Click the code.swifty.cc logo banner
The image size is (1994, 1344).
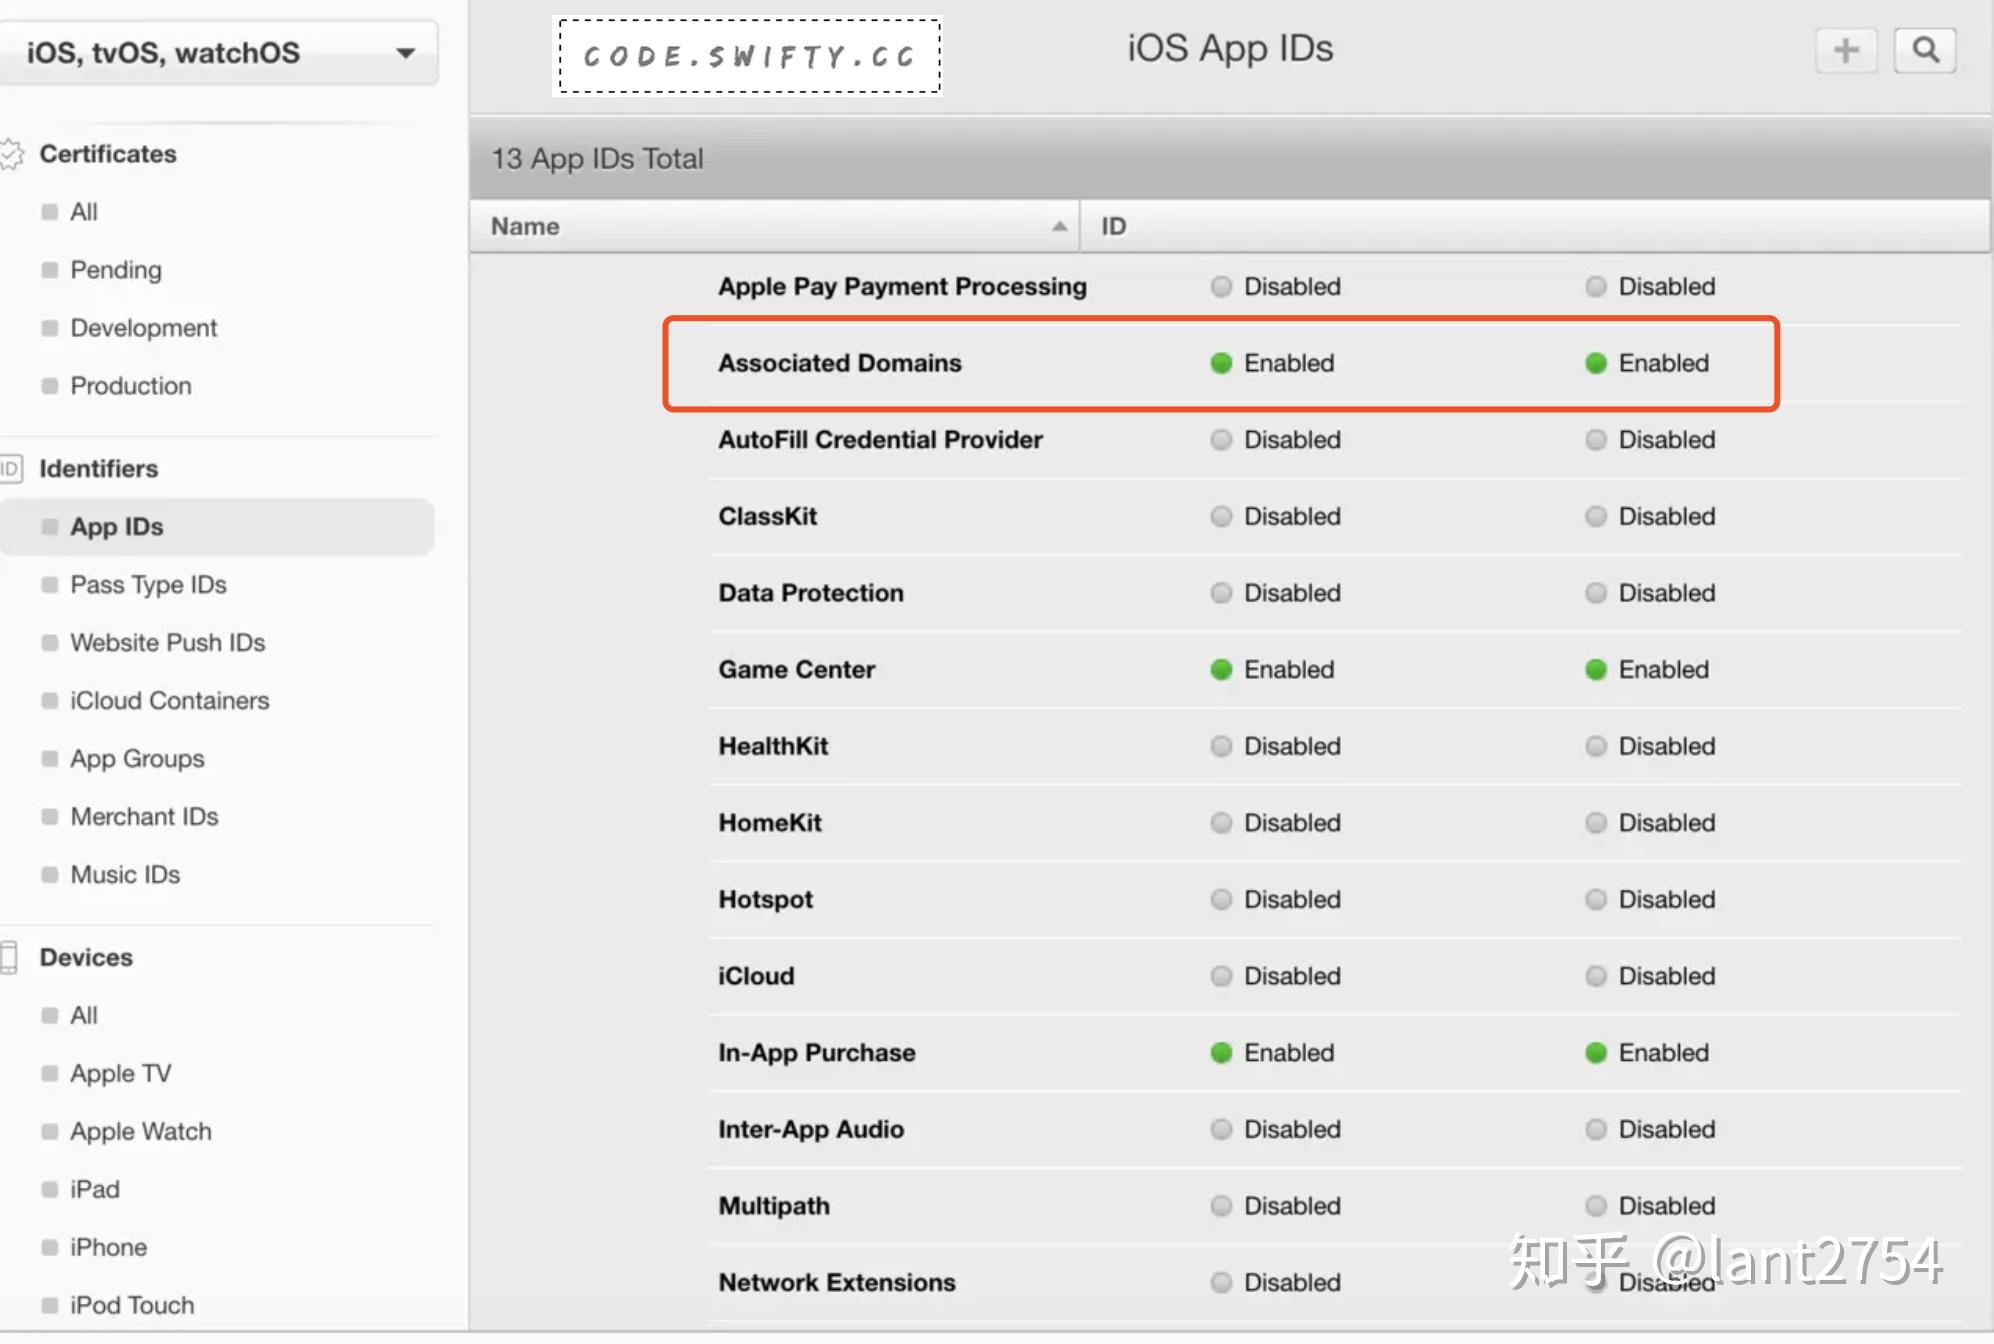(748, 56)
